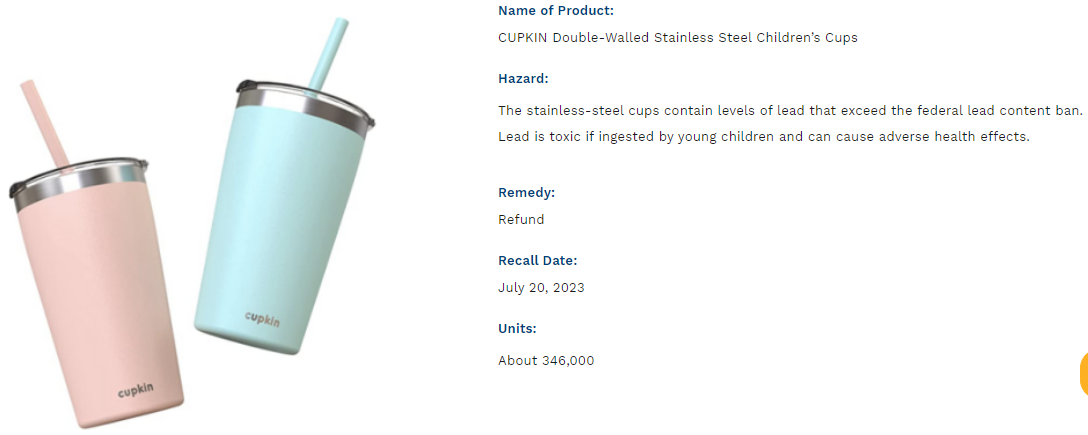Click the "Recall Date:" heading
1088x435 pixels.
[x=537, y=261]
